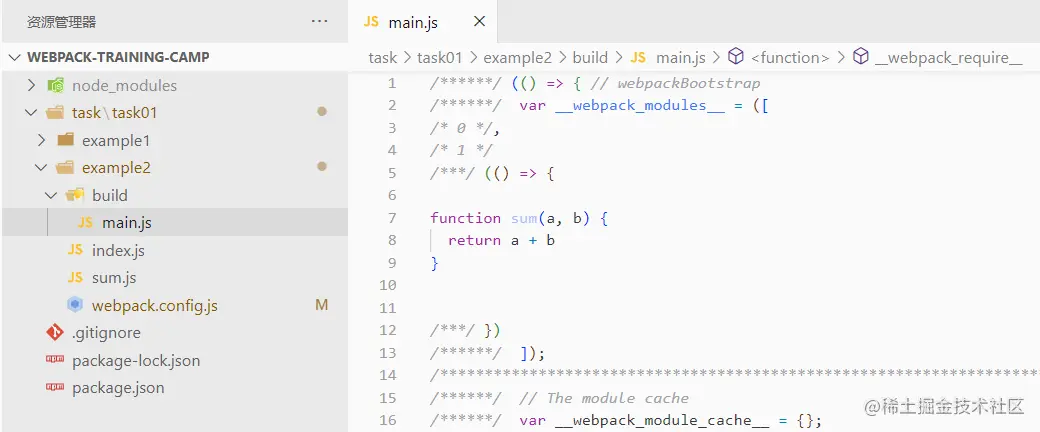Viewport: 1040px width, 432px height.
Task: Click the build folder icon
Action: coord(75,195)
